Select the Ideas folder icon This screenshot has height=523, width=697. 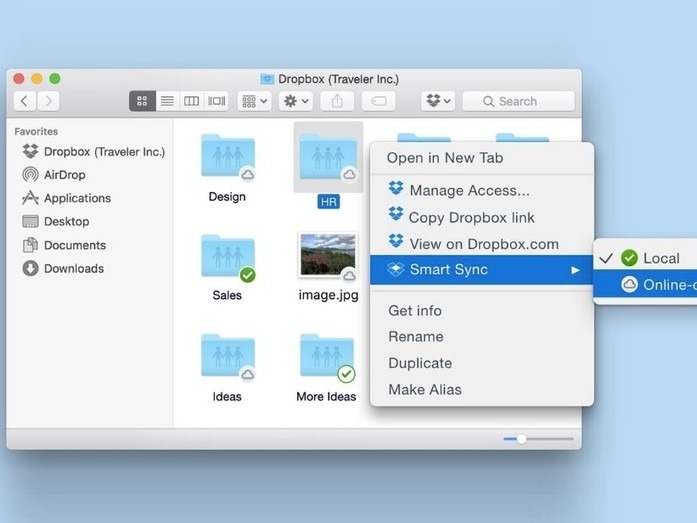[228, 356]
